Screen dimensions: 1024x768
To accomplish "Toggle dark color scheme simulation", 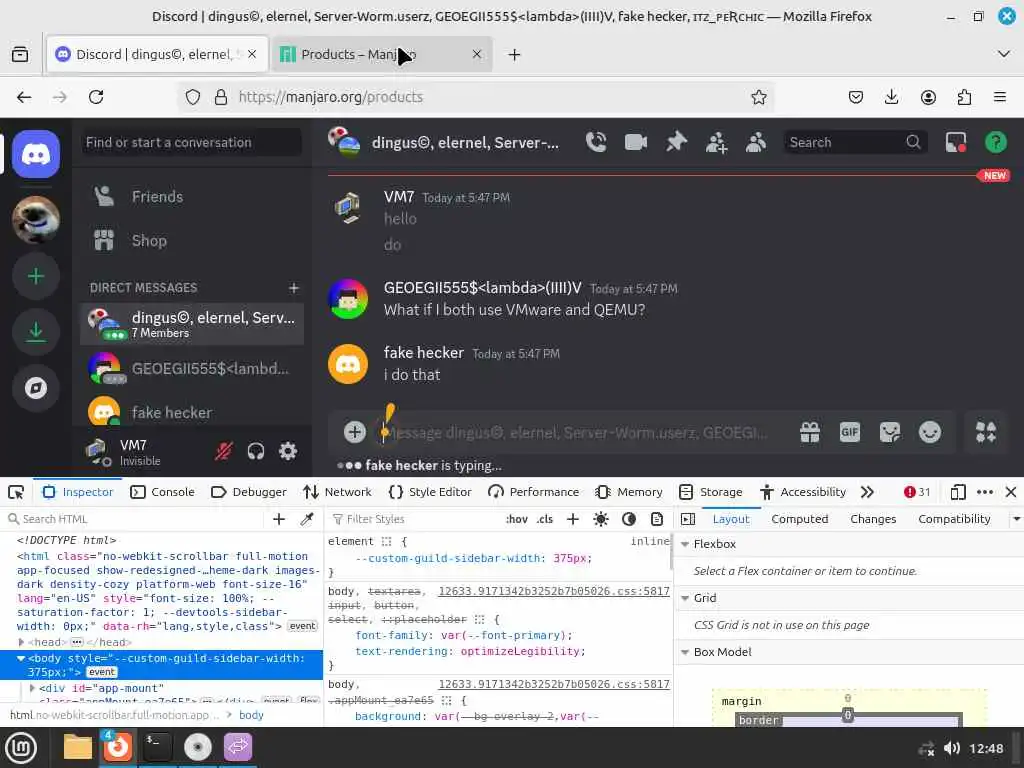I will pos(629,519).
